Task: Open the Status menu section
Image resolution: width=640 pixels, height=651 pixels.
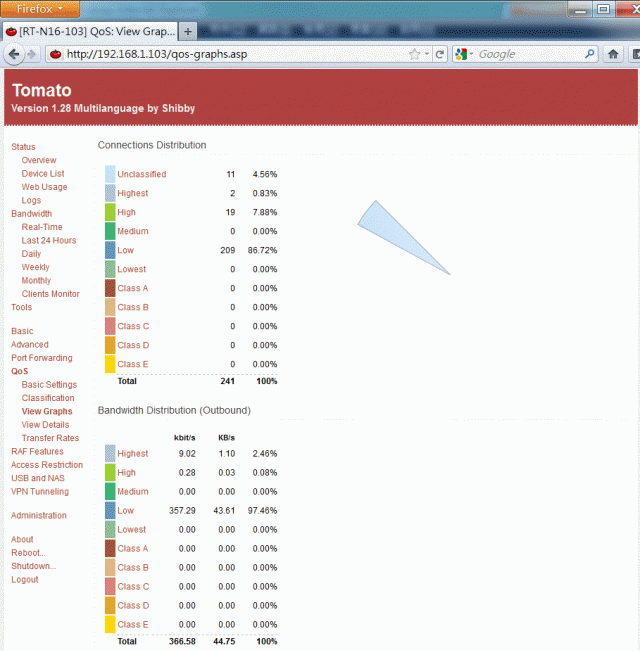Action: click(x=23, y=147)
